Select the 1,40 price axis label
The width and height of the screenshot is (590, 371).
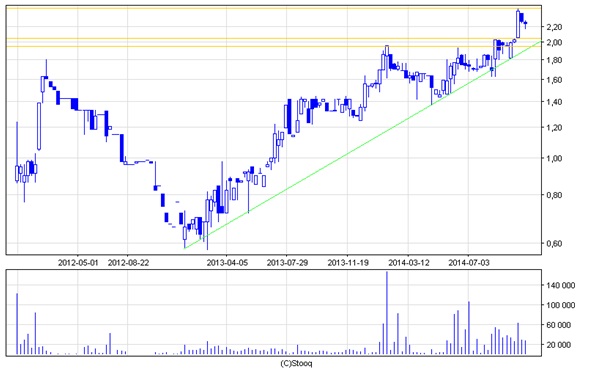coord(554,102)
